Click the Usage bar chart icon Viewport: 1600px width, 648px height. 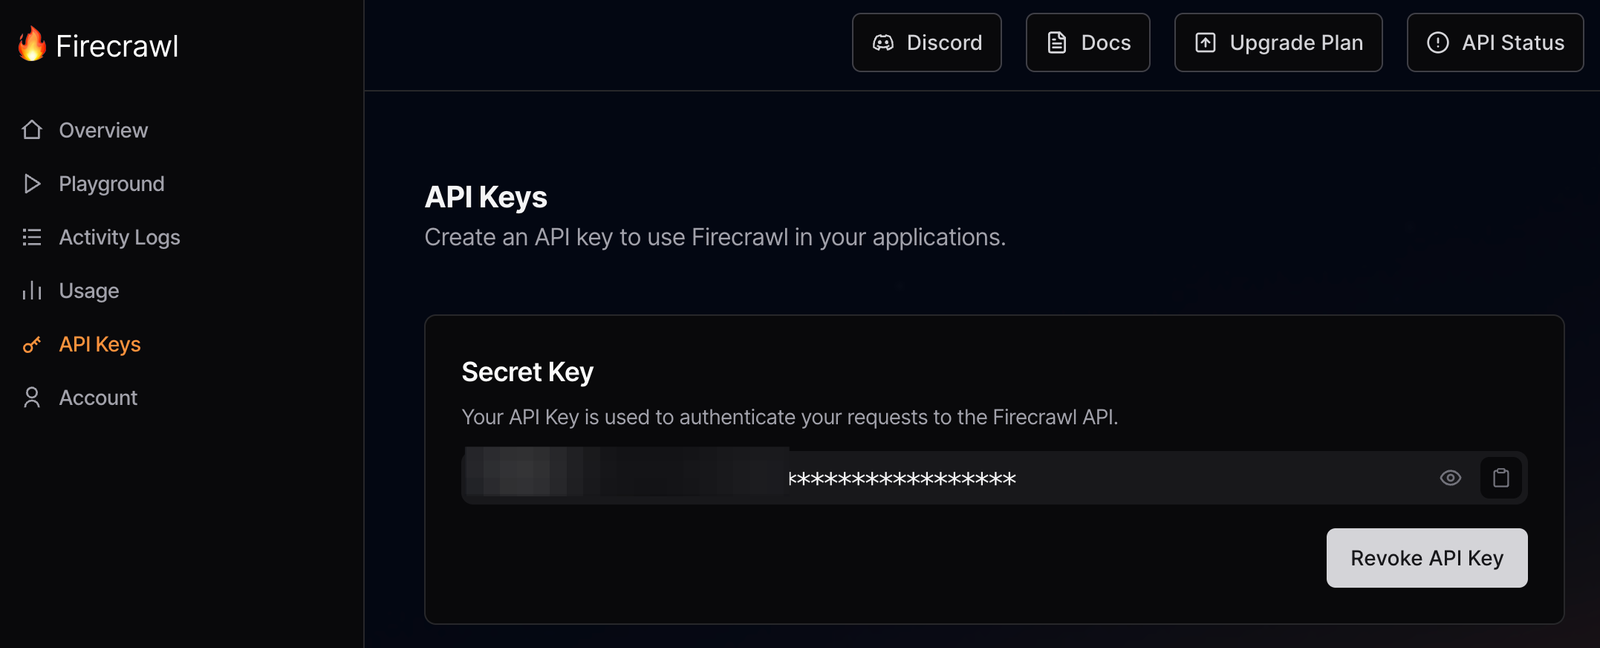point(31,290)
